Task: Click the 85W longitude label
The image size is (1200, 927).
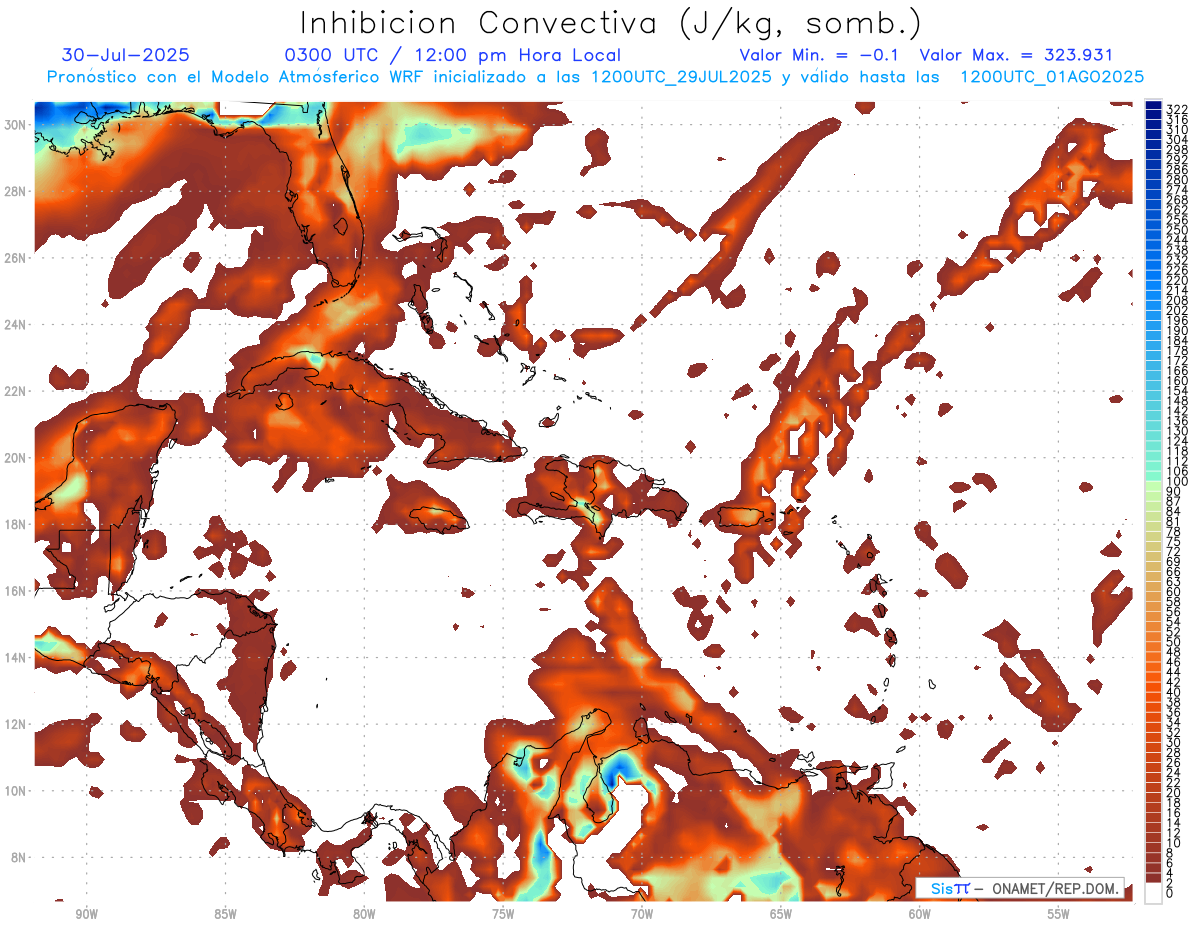Action: click(x=225, y=915)
